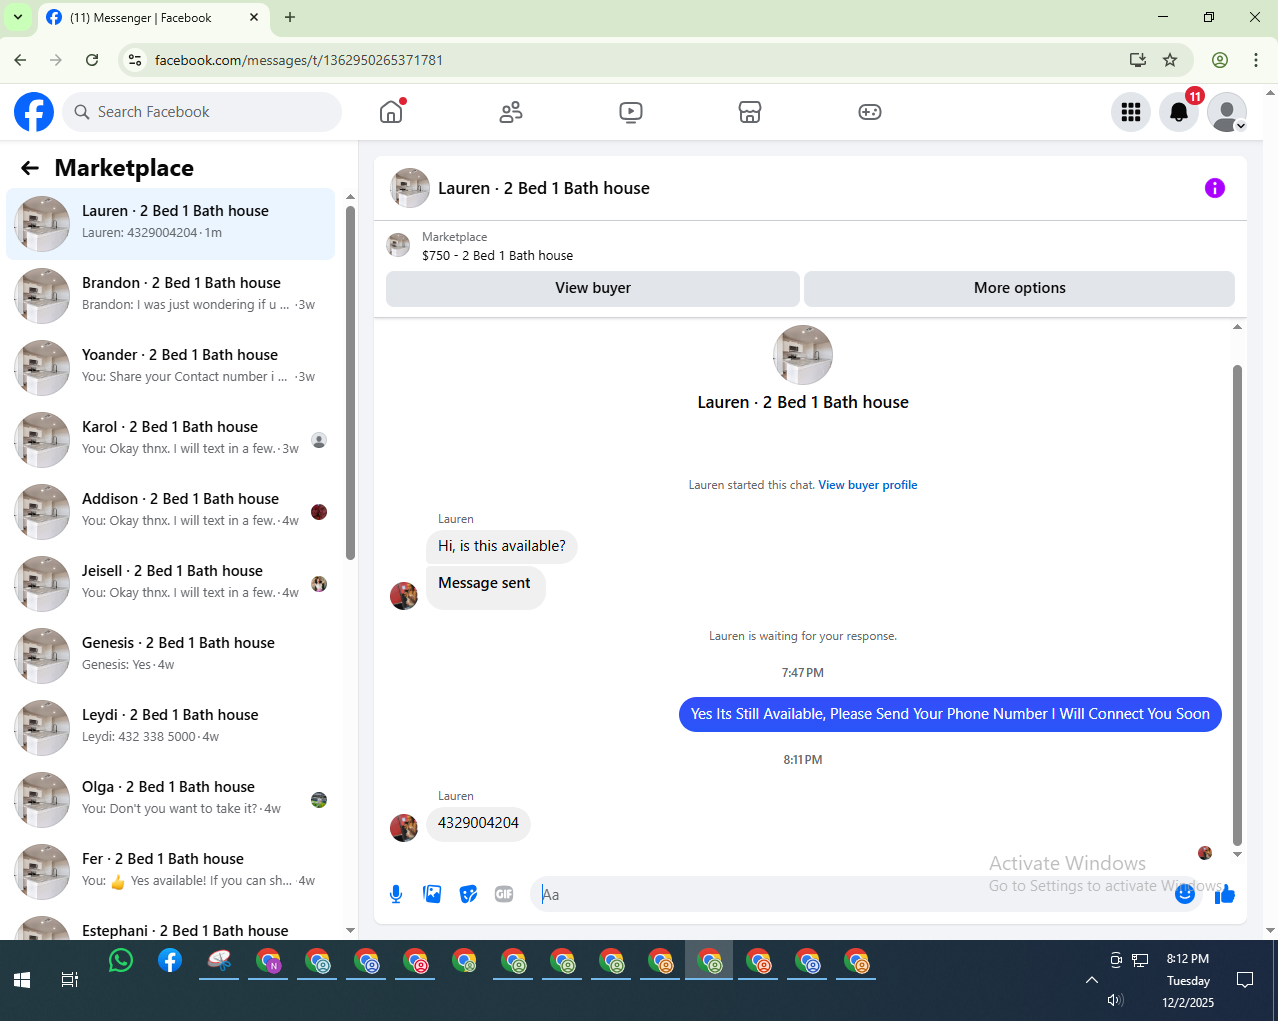The width and height of the screenshot is (1278, 1021).
Task: Focus the Aa message input field
Action: click(x=850, y=894)
